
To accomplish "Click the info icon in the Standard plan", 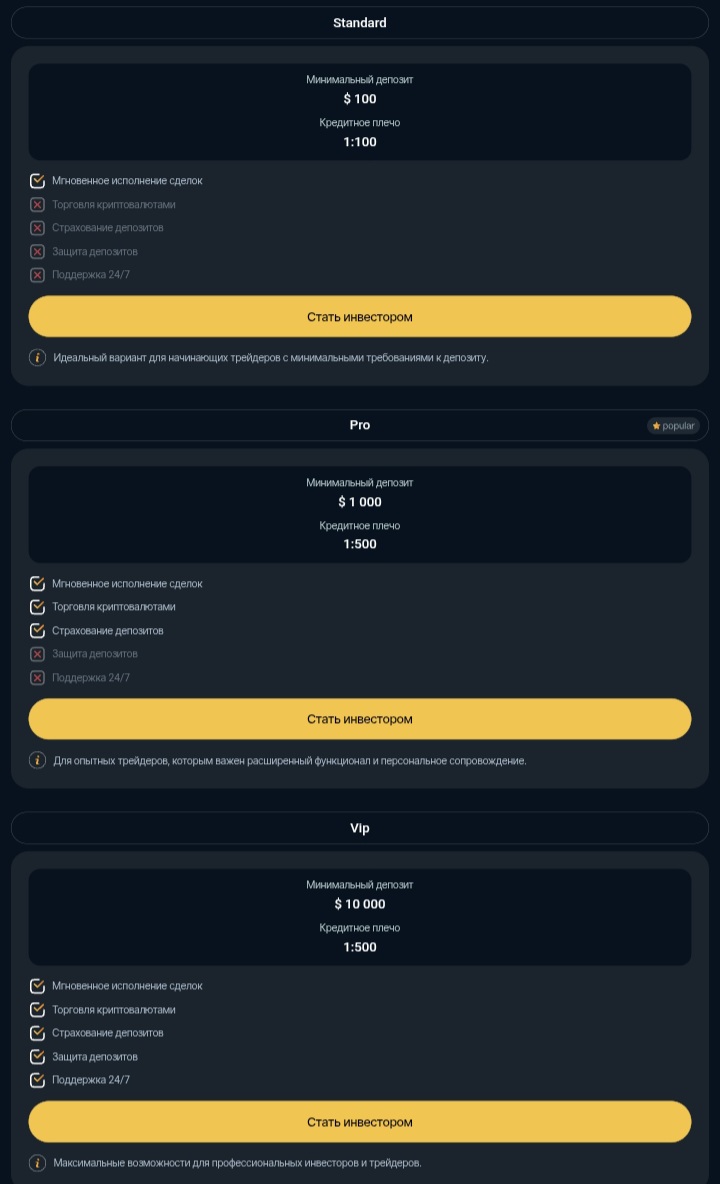I will [38, 357].
